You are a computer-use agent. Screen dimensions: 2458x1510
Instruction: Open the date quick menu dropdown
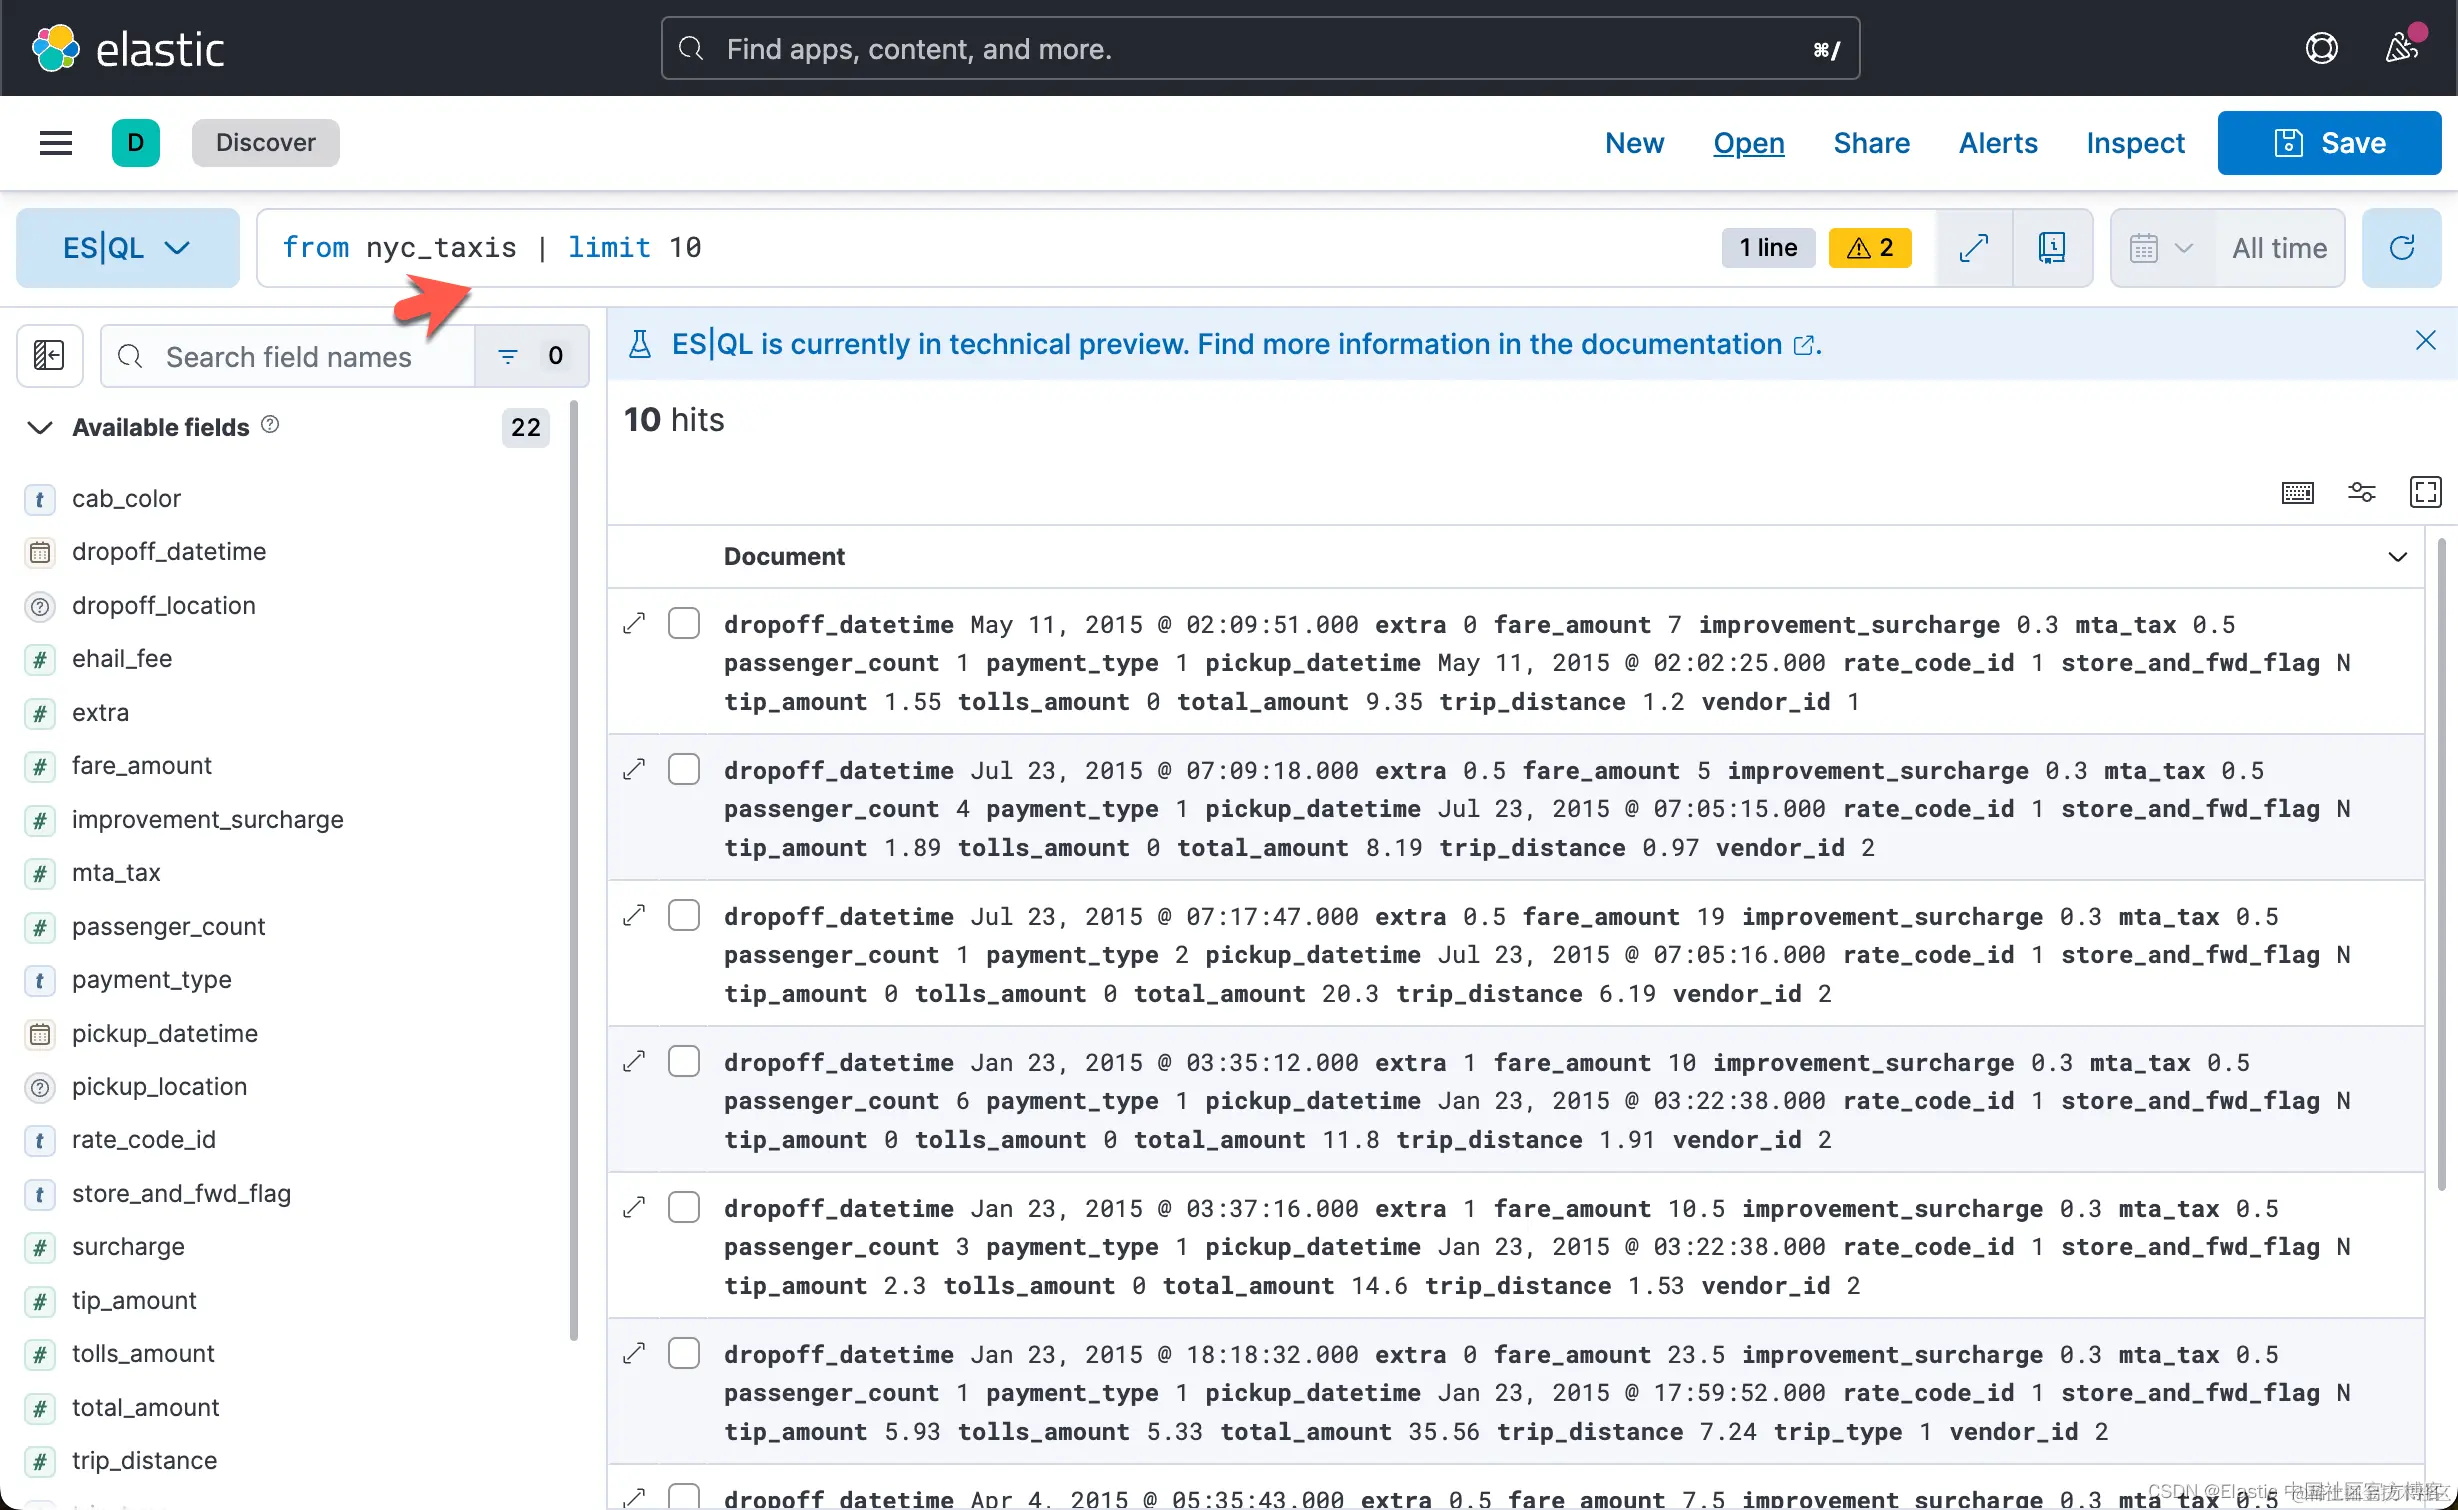(x=2160, y=248)
